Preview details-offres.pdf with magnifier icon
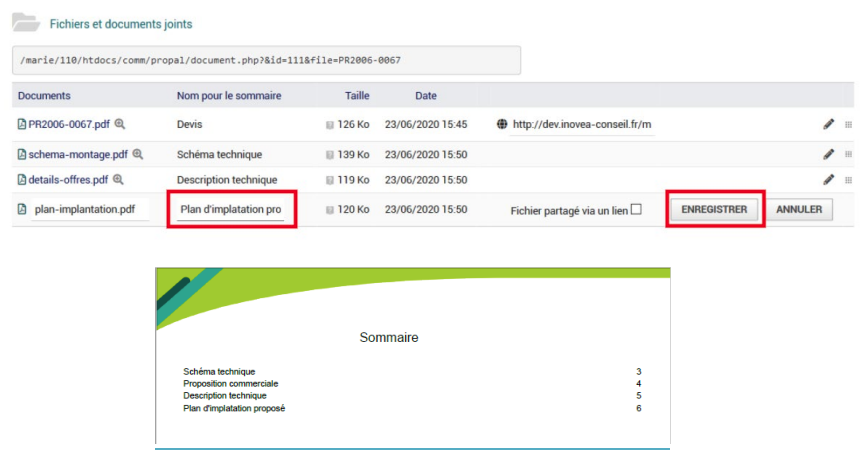The height and width of the screenshot is (469, 866). click(x=118, y=180)
